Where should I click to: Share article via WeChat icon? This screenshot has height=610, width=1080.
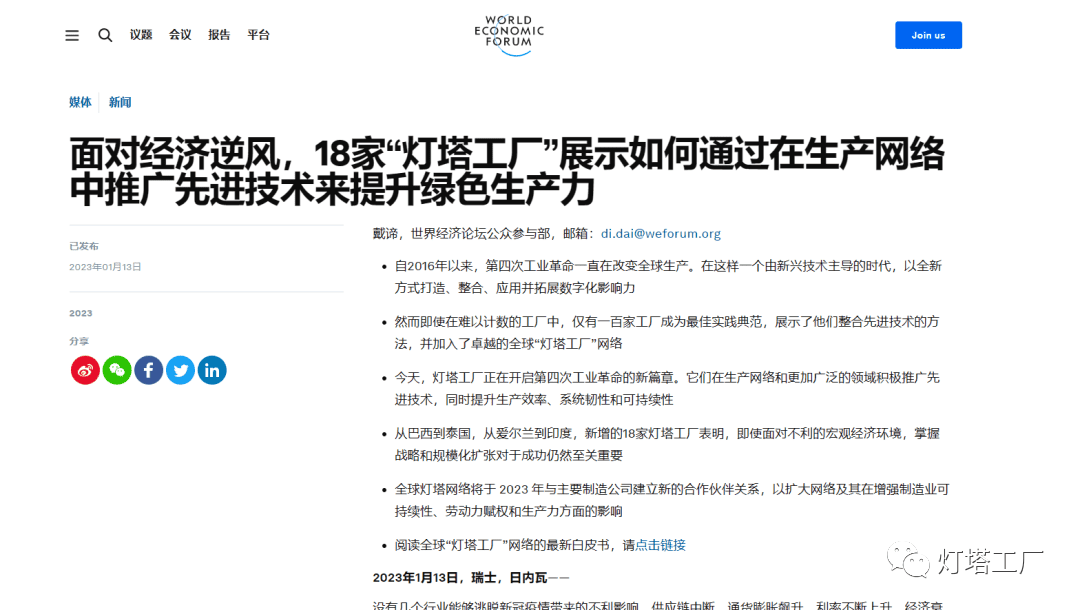(117, 370)
